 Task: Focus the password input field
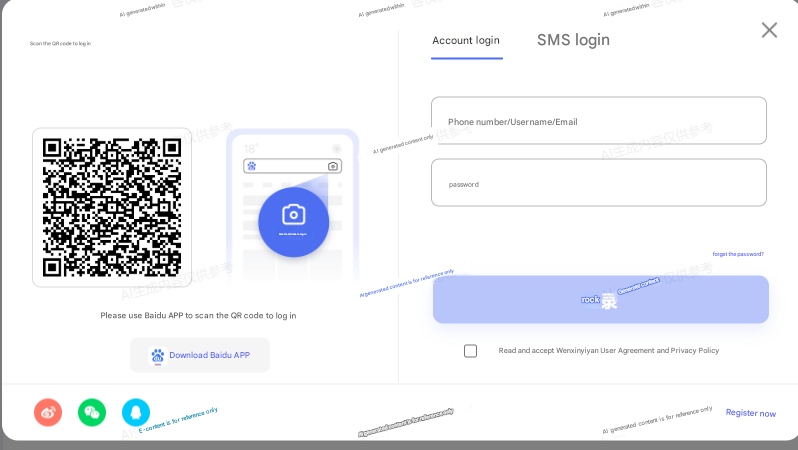pos(598,183)
